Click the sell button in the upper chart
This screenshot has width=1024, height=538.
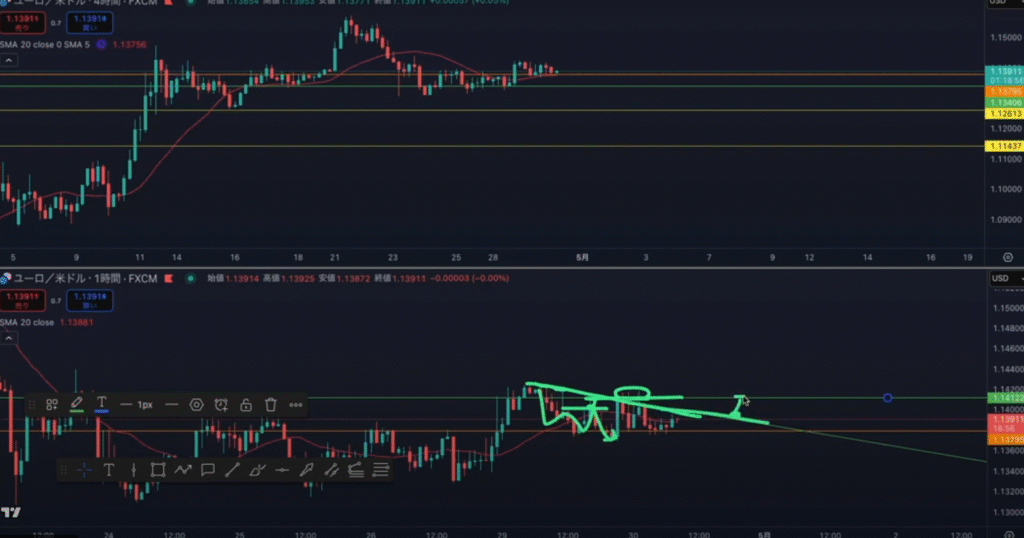[23, 23]
